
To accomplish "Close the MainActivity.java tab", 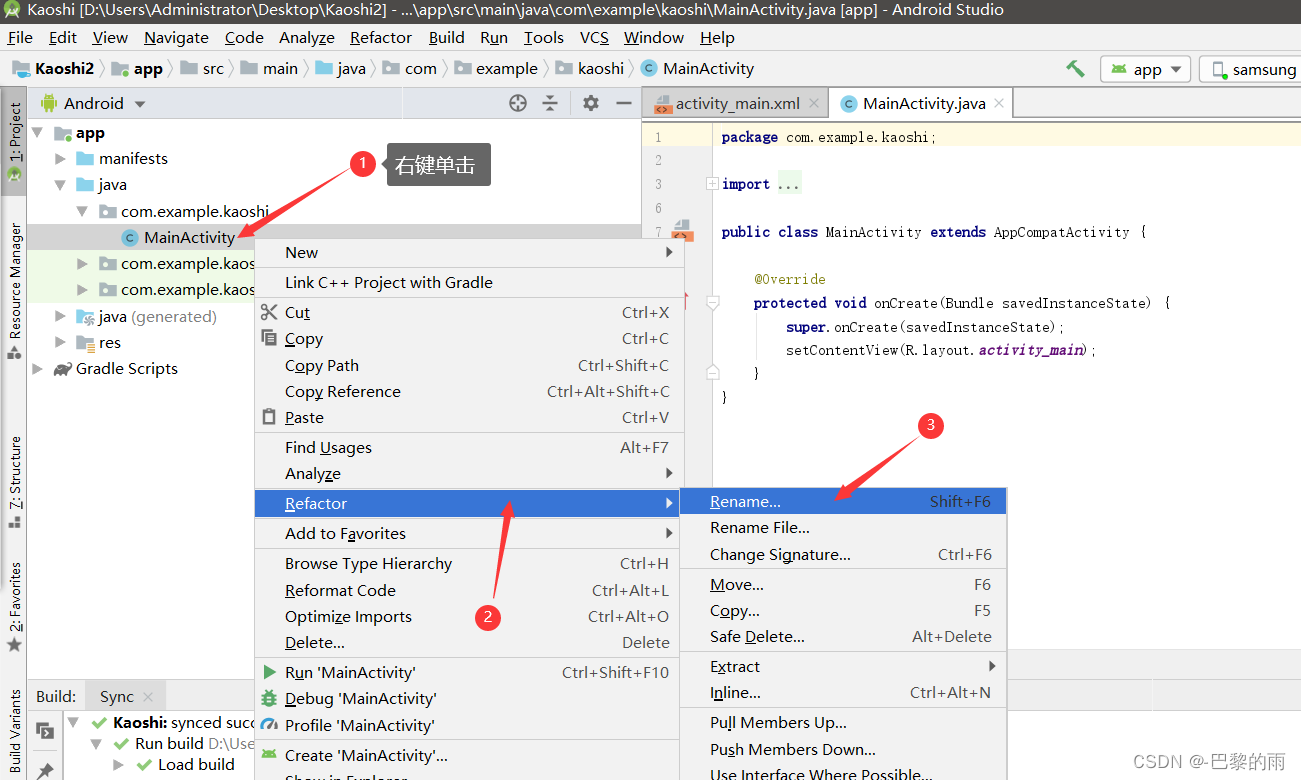I will coord(999,103).
